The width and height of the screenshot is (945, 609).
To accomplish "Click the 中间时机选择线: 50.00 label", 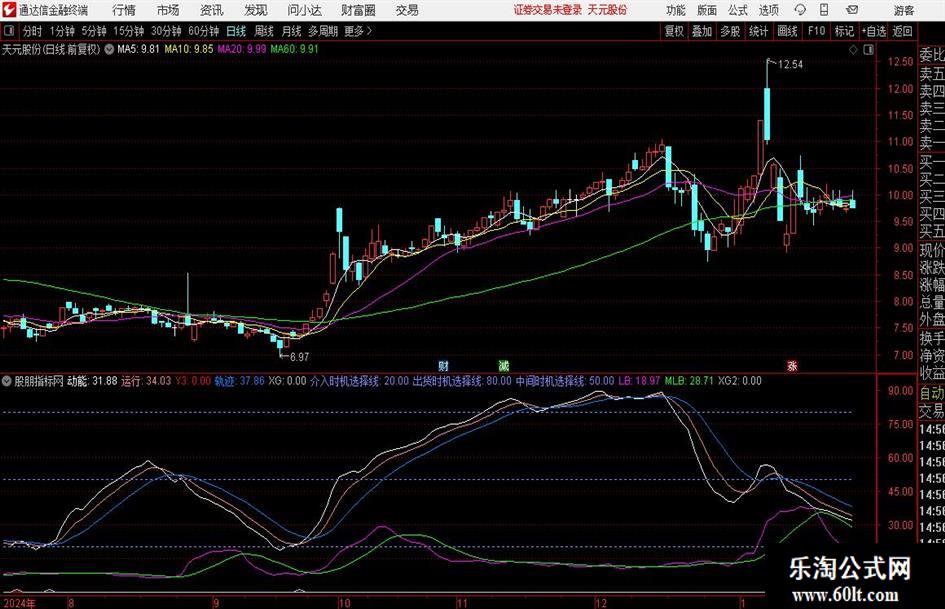I will (565, 381).
